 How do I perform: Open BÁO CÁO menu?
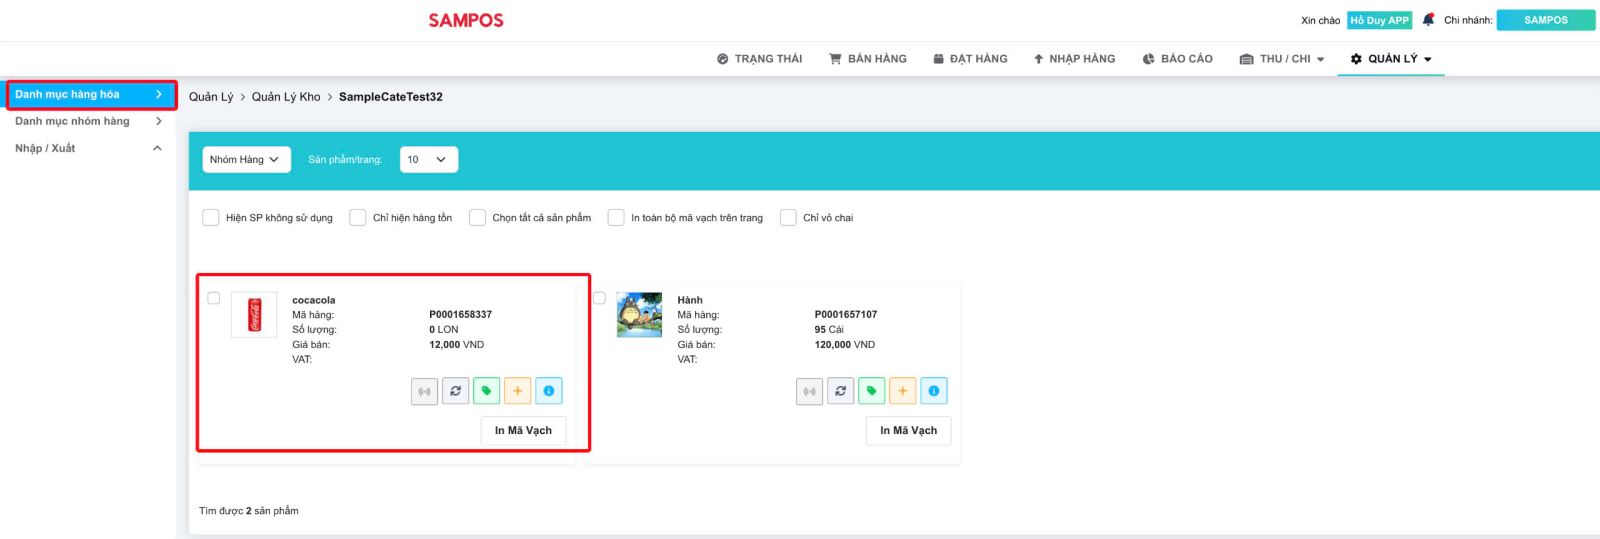pyautogui.click(x=1178, y=59)
